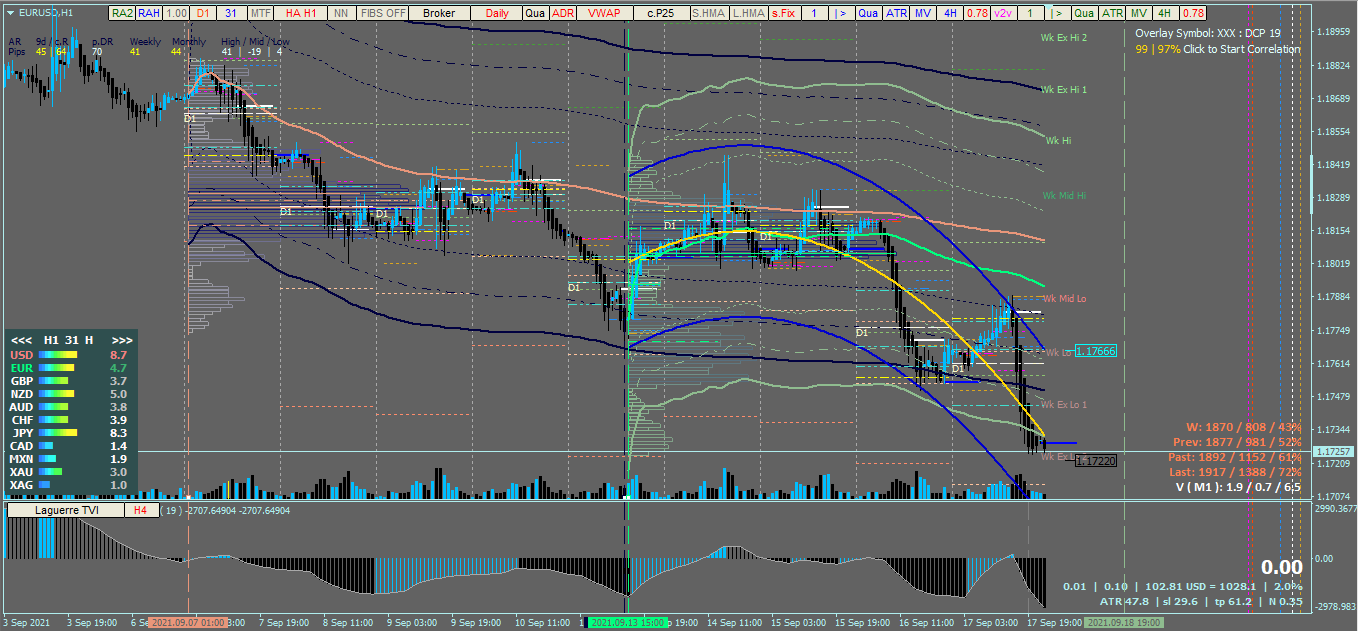Screen dimensions: 1359x631
Task: Click the blue |> arrow button
Action: [x=842, y=13]
